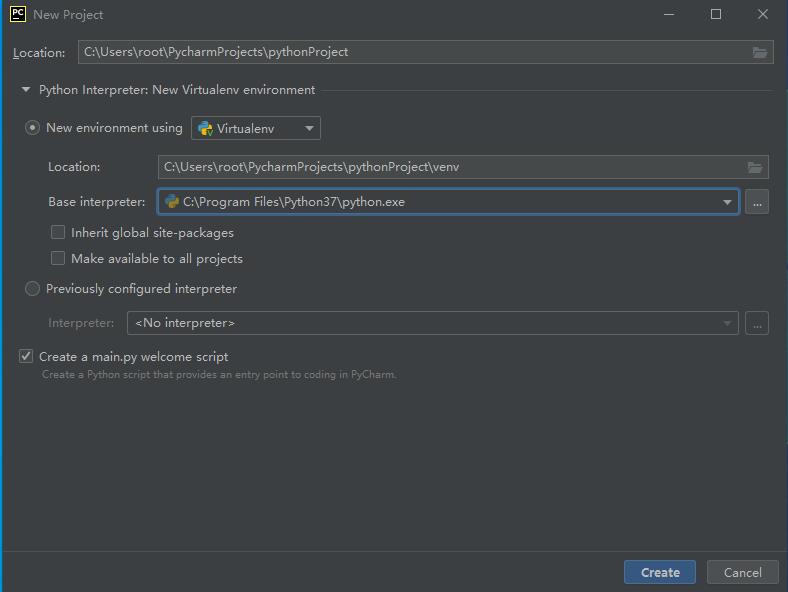The height and width of the screenshot is (592, 788).
Task: Click the PyCharm logo icon in title bar
Action: 17,14
